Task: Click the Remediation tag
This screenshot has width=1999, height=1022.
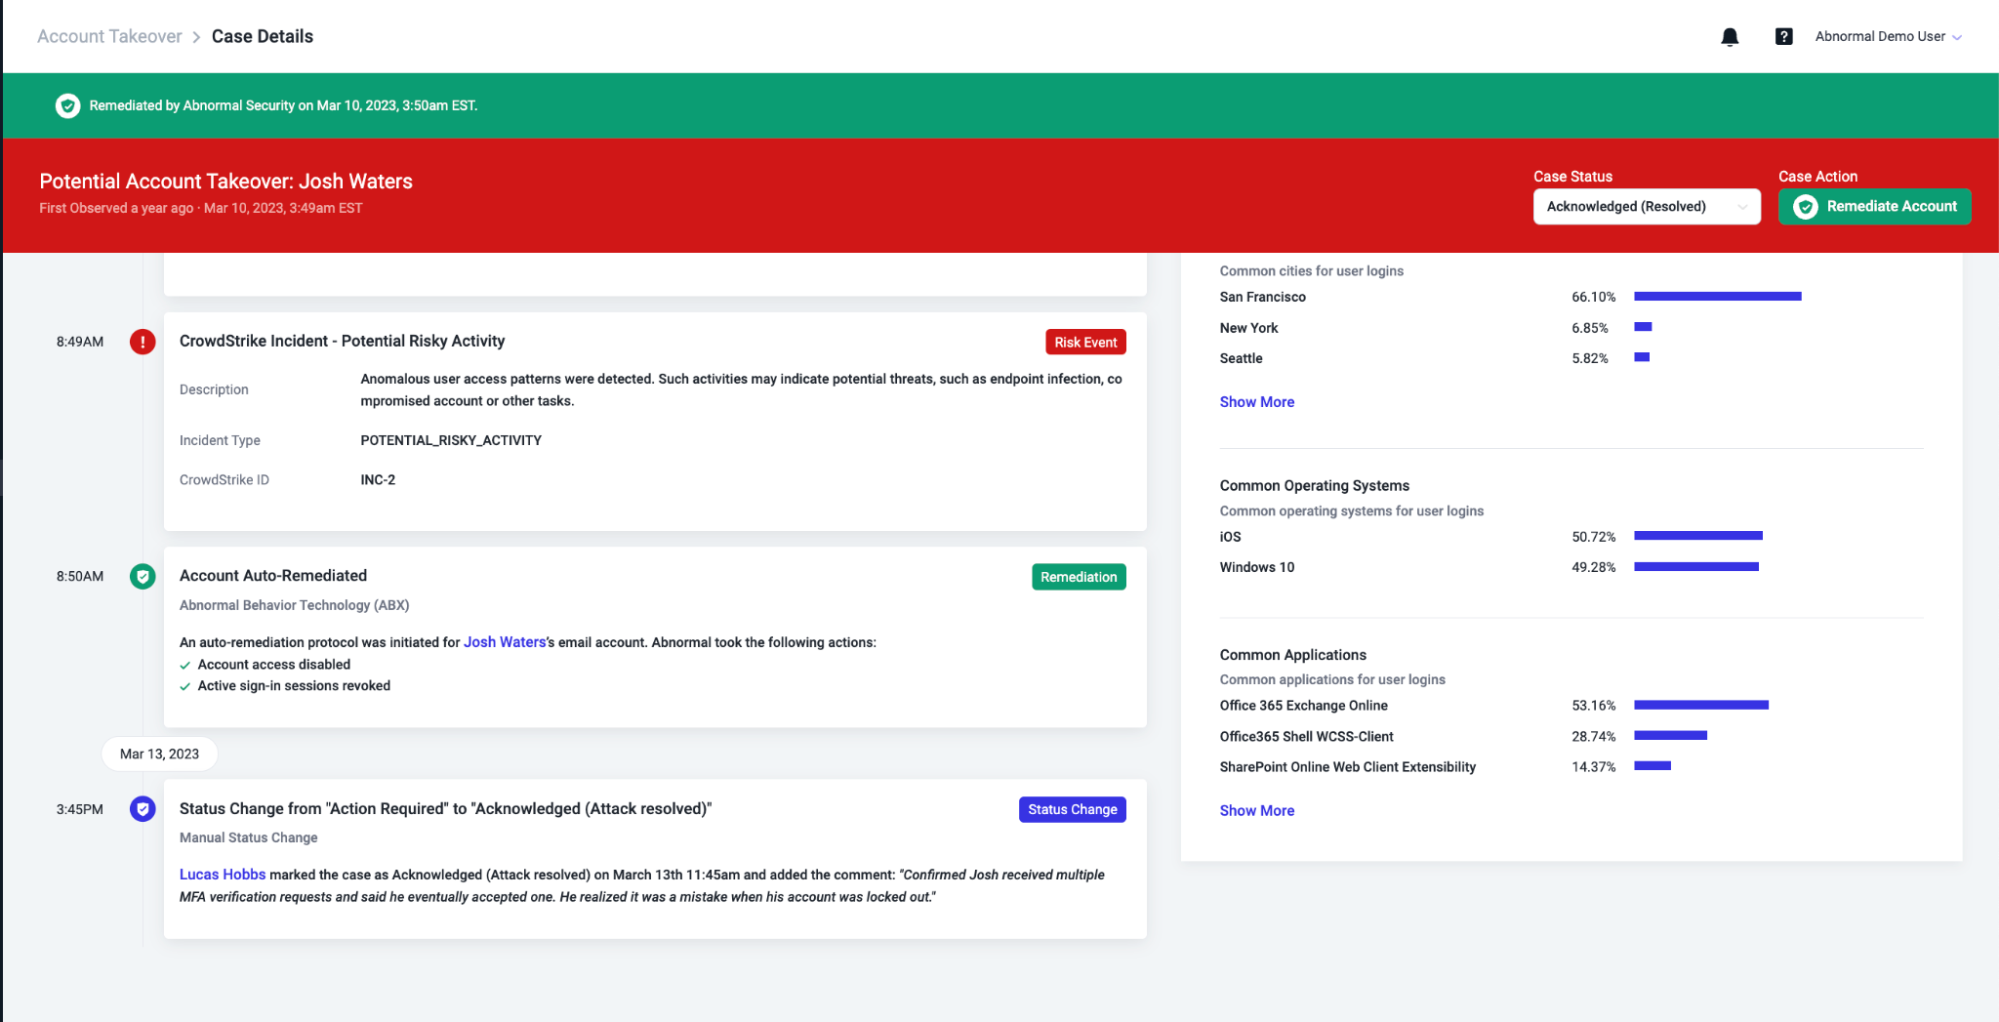Action: (x=1078, y=577)
